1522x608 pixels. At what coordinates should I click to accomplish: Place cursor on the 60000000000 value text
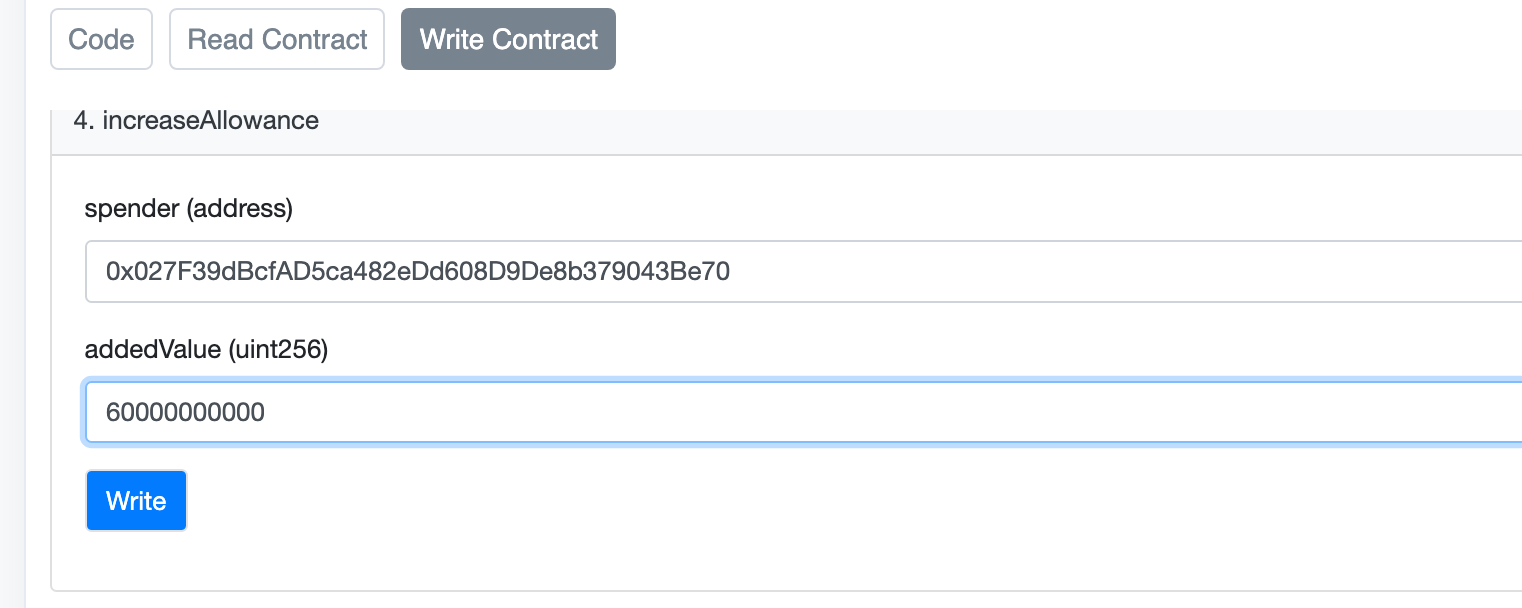click(185, 412)
